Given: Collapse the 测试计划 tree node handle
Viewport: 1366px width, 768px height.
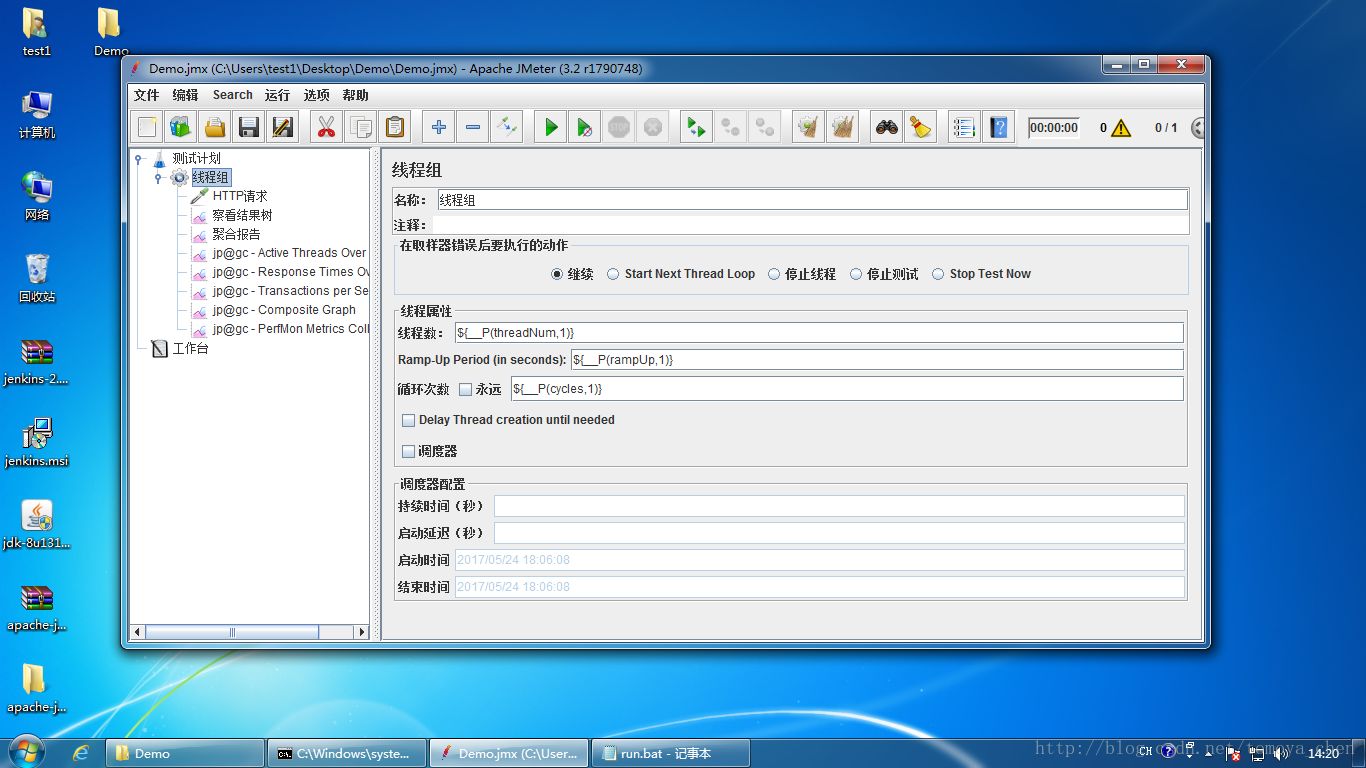Looking at the screenshot, I should coord(139,158).
